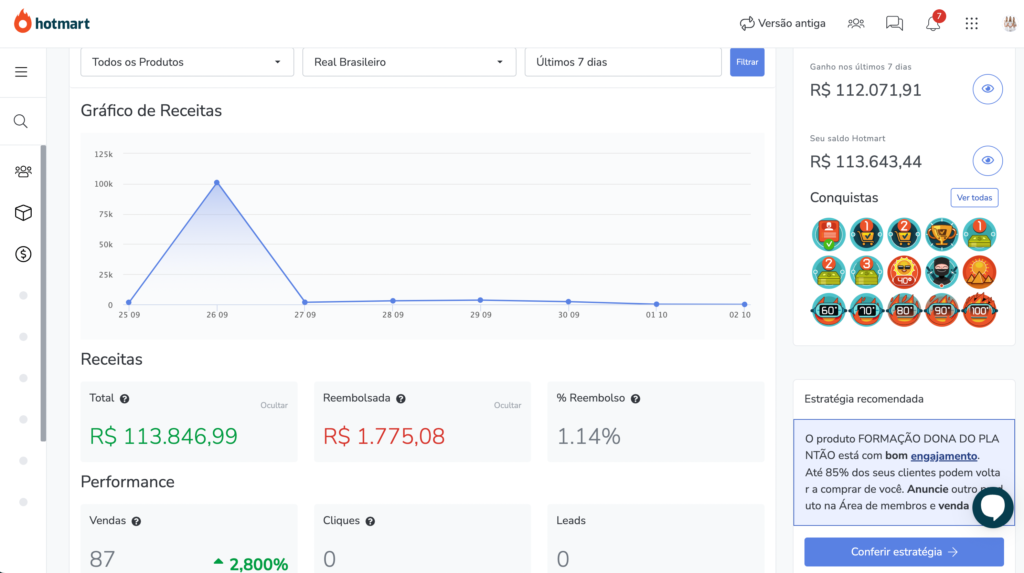
Task: Click the Hotmart flame logo
Action: pos(23,22)
